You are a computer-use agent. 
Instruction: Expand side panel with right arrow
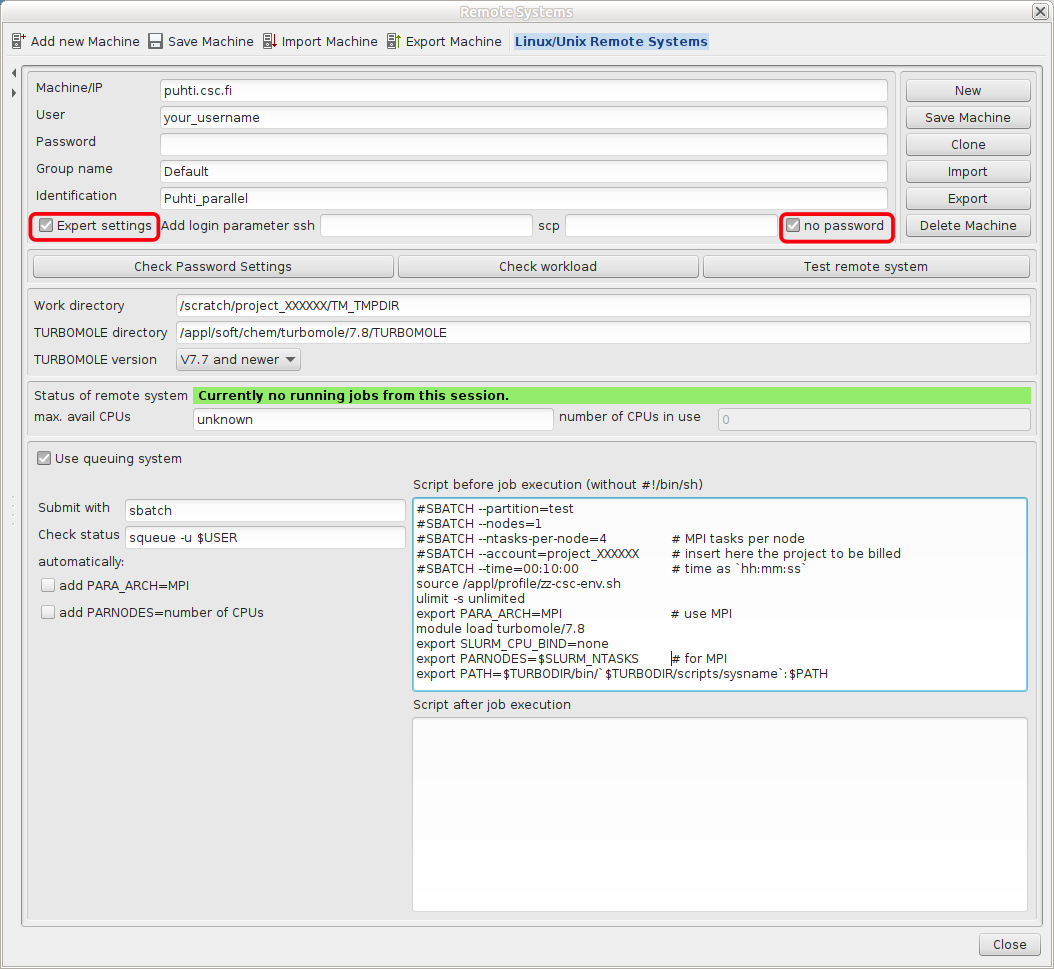[14, 93]
